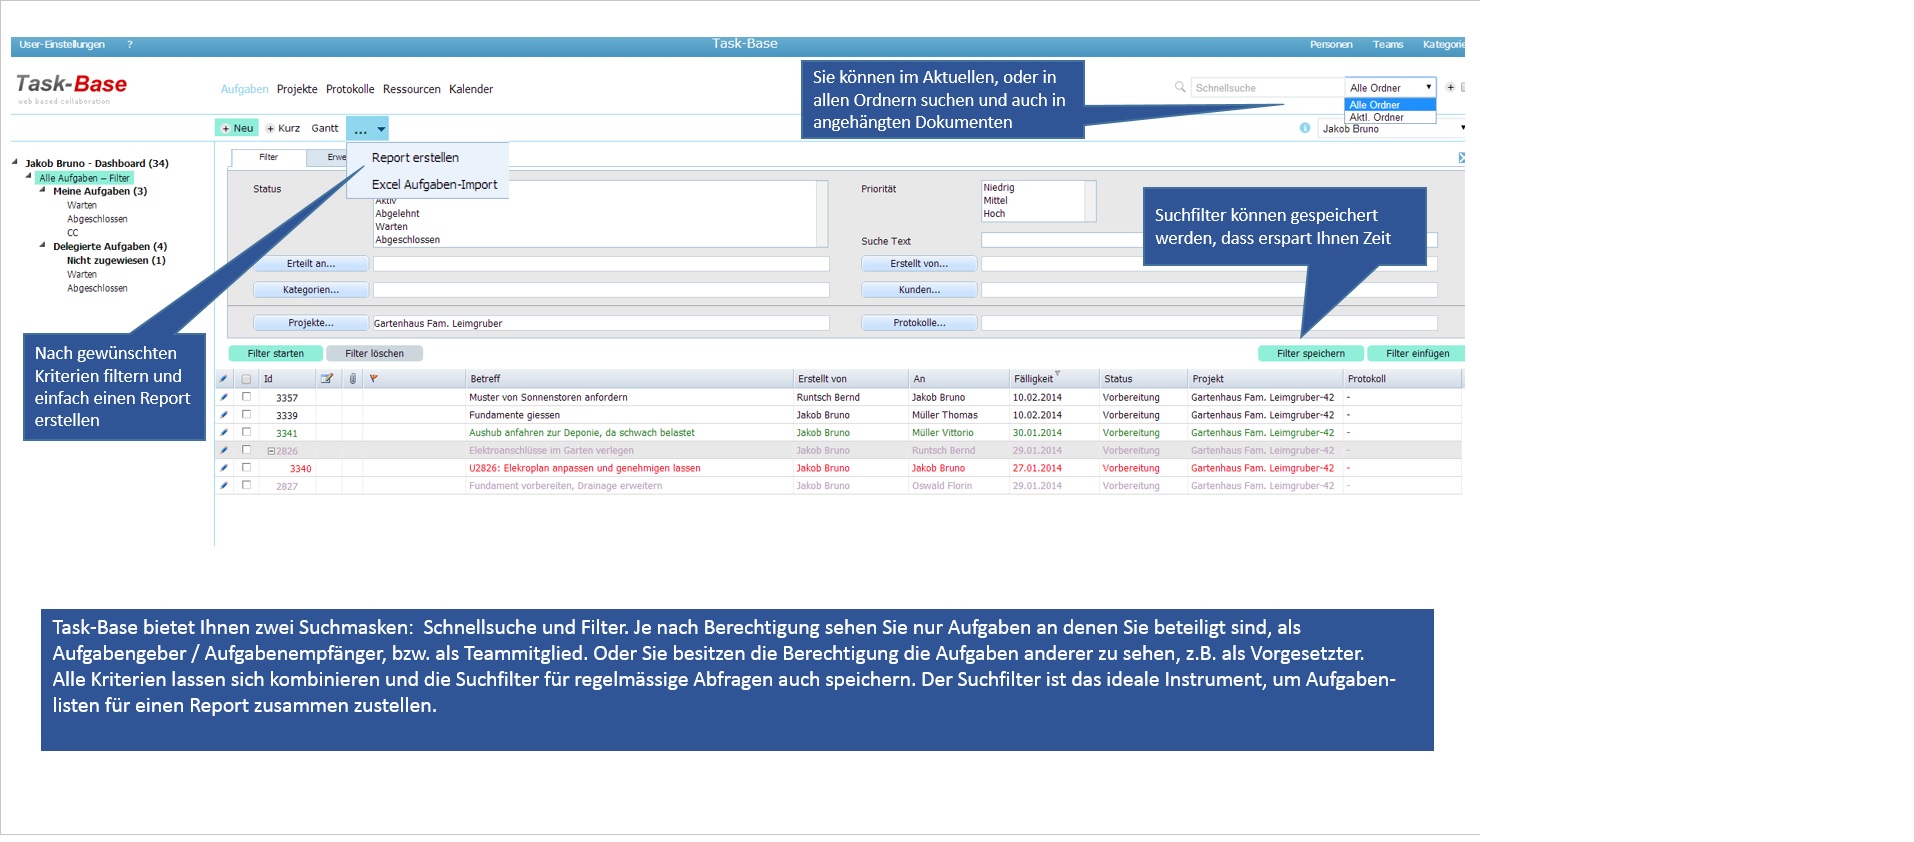The width and height of the screenshot is (1914, 842).
Task: Collapse the subtask tree of task 2826
Action: click(x=271, y=451)
